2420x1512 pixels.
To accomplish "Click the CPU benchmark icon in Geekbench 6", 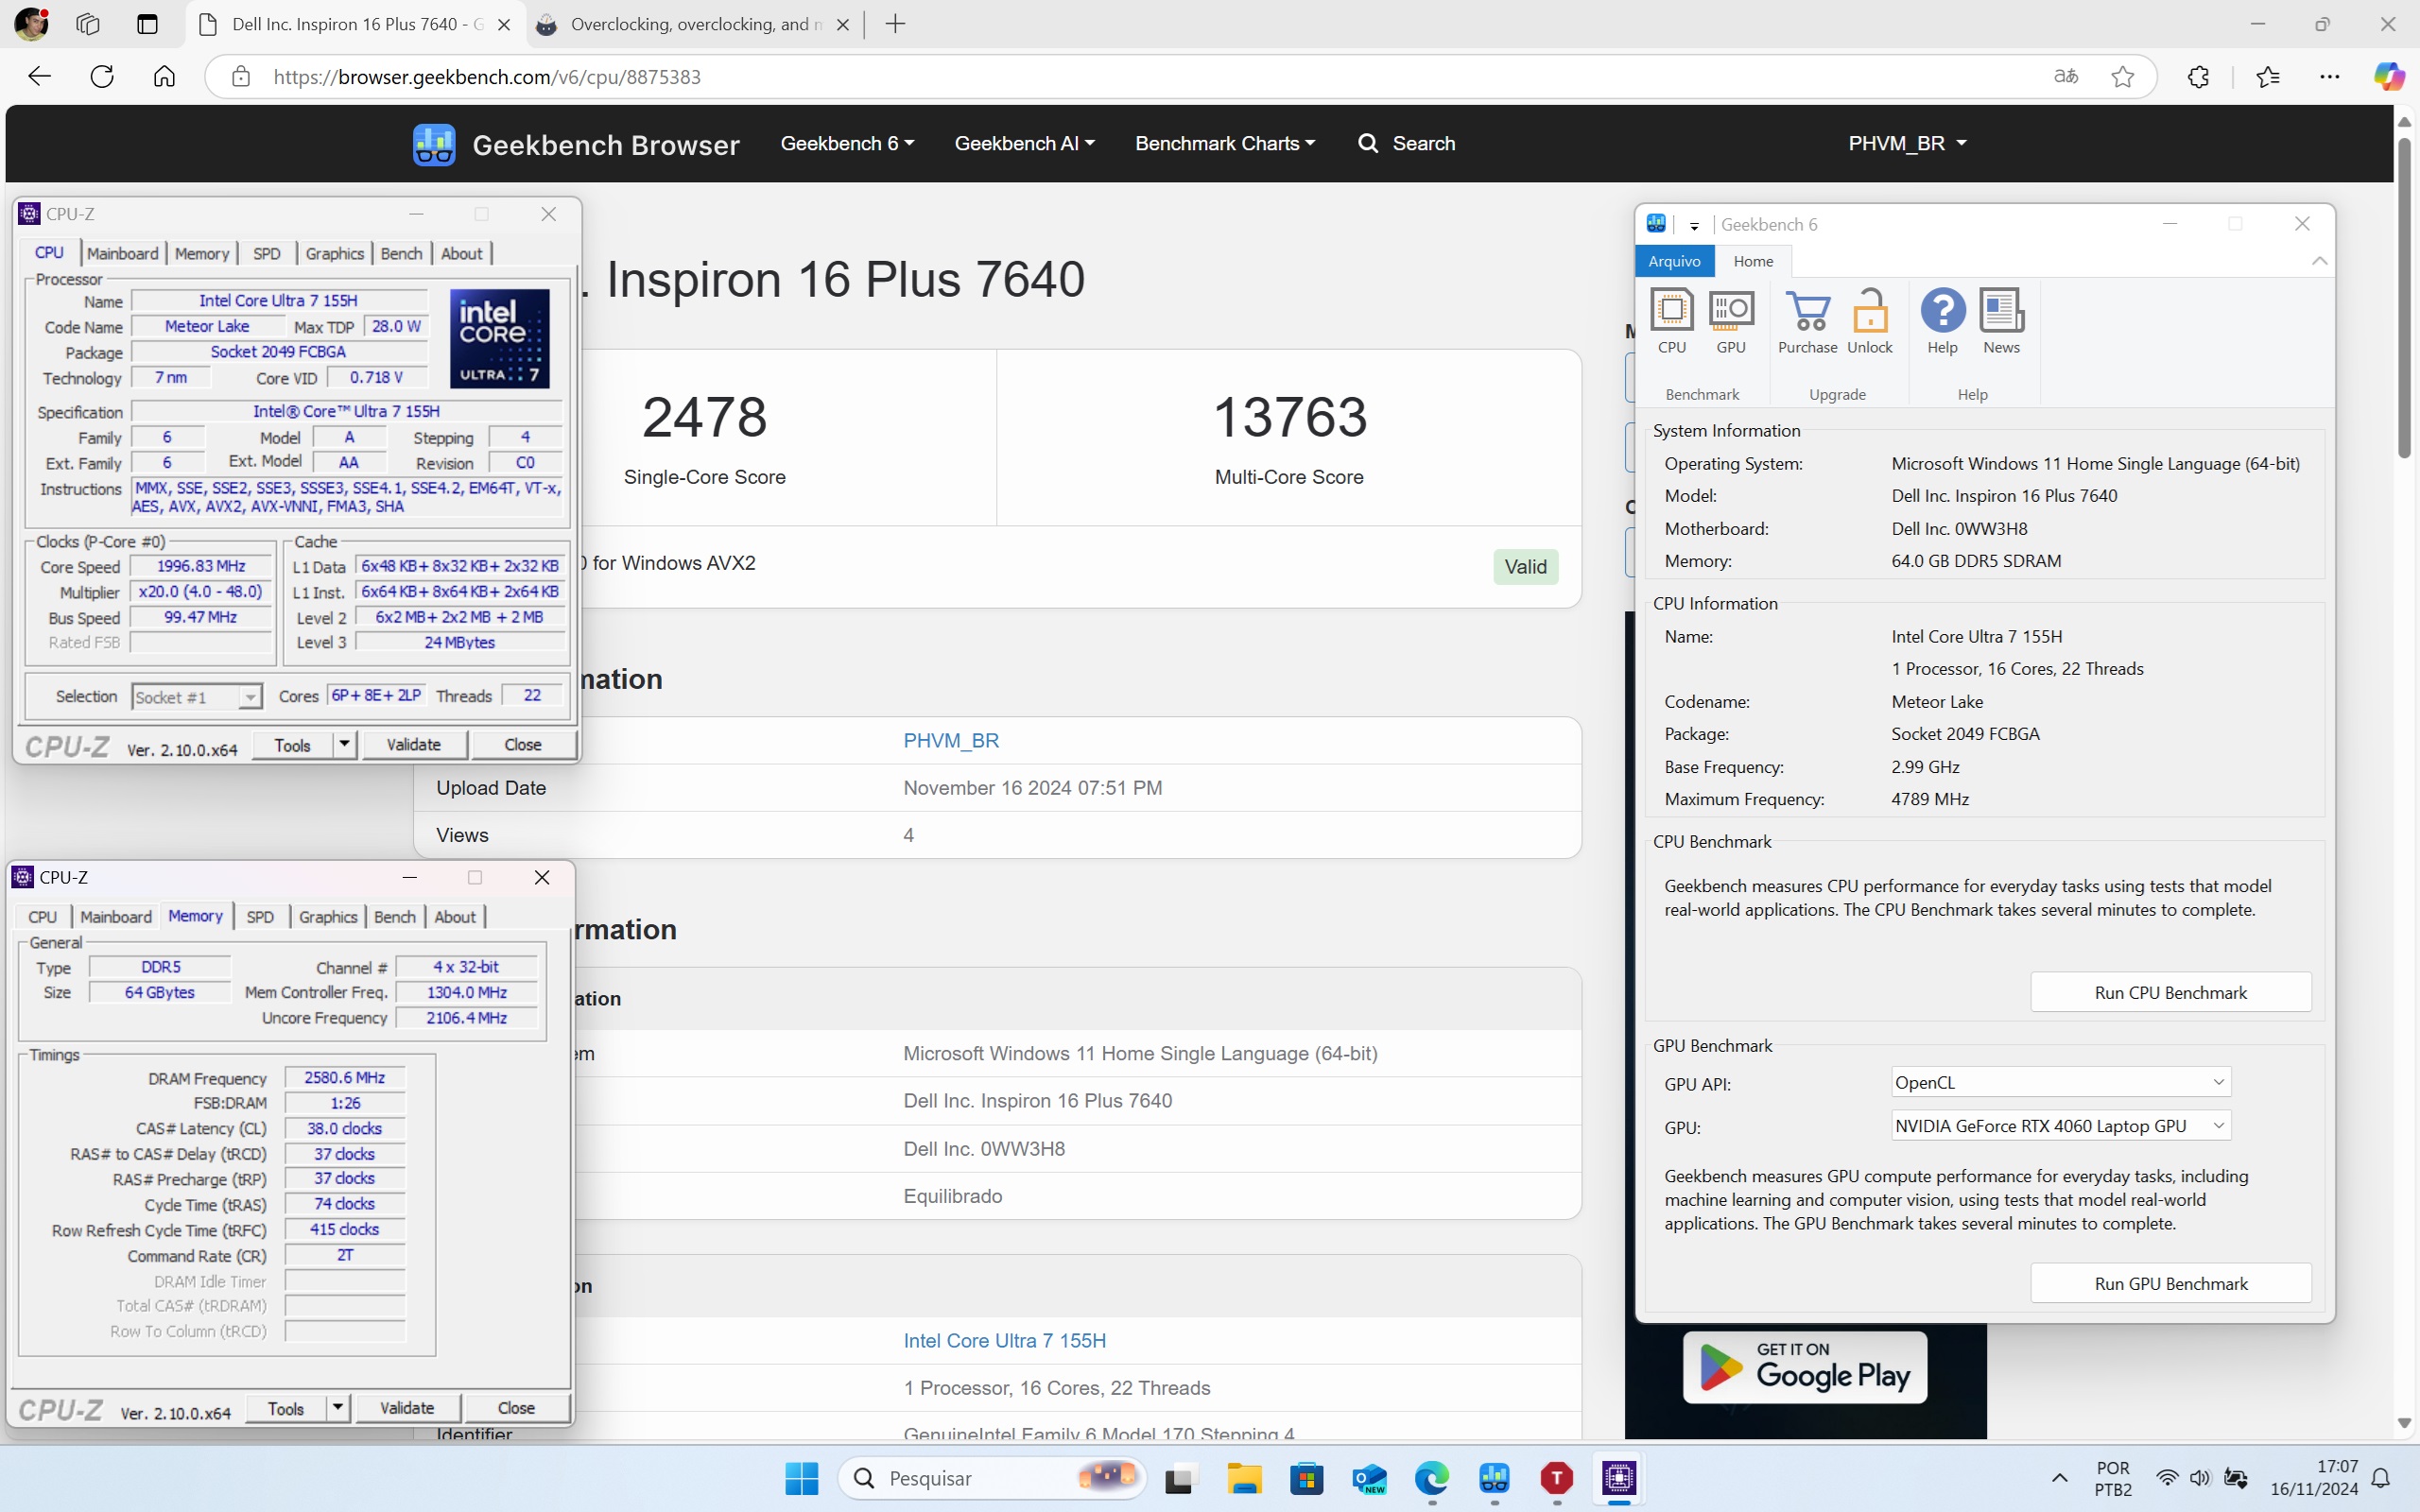I will [x=1671, y=320].
